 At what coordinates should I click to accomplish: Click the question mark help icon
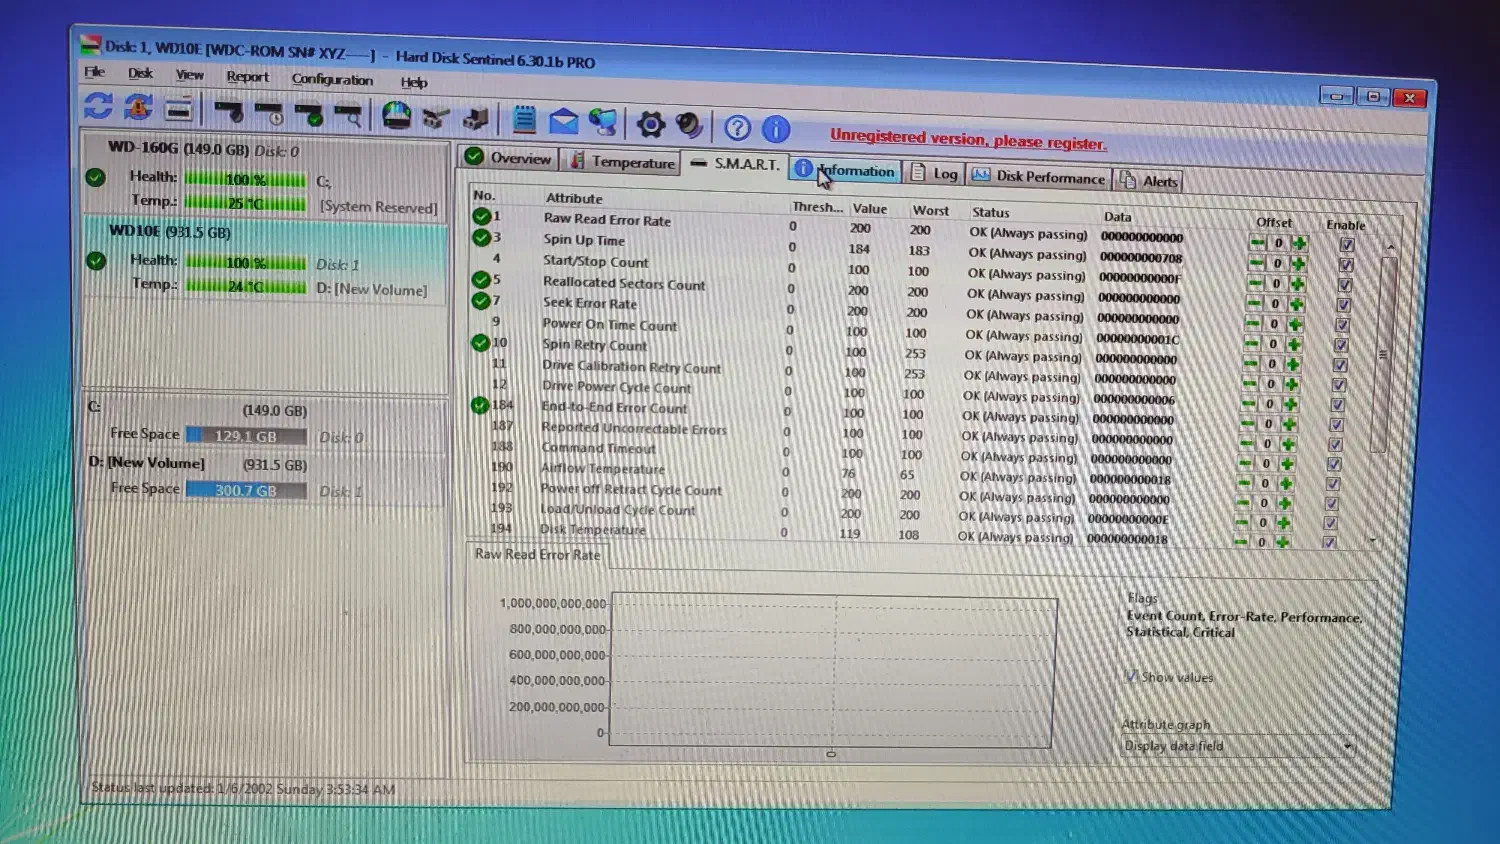coord(737,127)
